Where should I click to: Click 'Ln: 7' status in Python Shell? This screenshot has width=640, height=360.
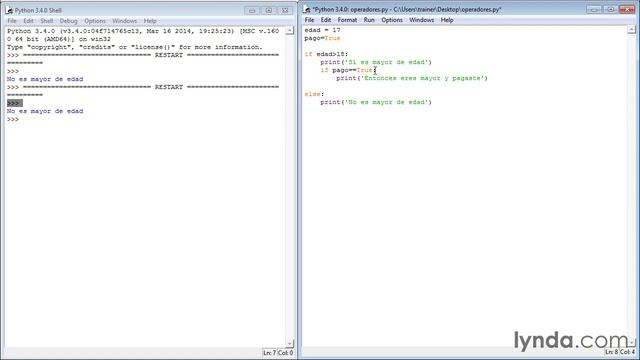[269, 353]
